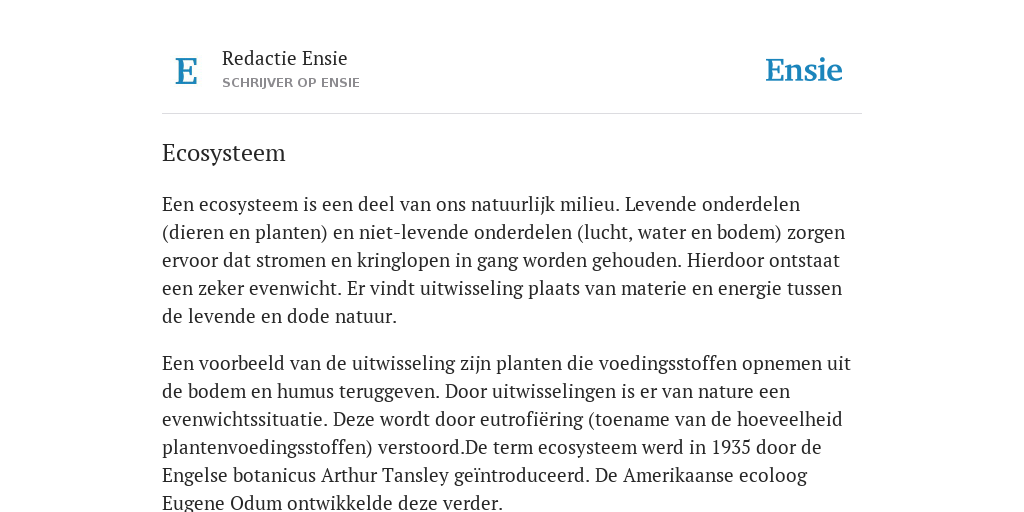Click the first paragraph starting Een ecosysteem
1024x512 pixels.
click(x=504, y=260)
